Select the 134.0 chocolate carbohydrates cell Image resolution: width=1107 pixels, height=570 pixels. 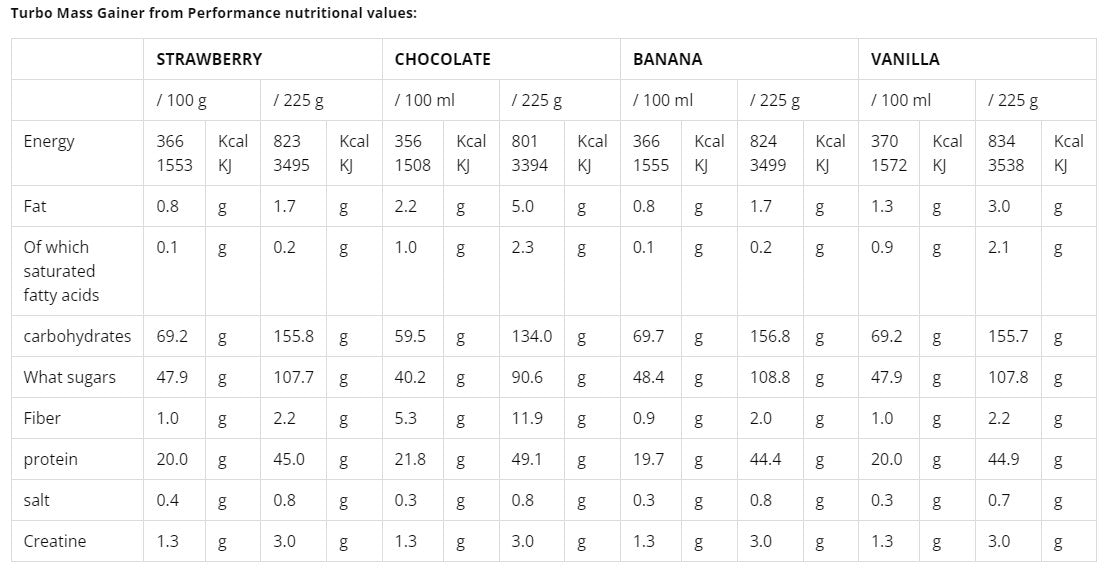point(531,336)
